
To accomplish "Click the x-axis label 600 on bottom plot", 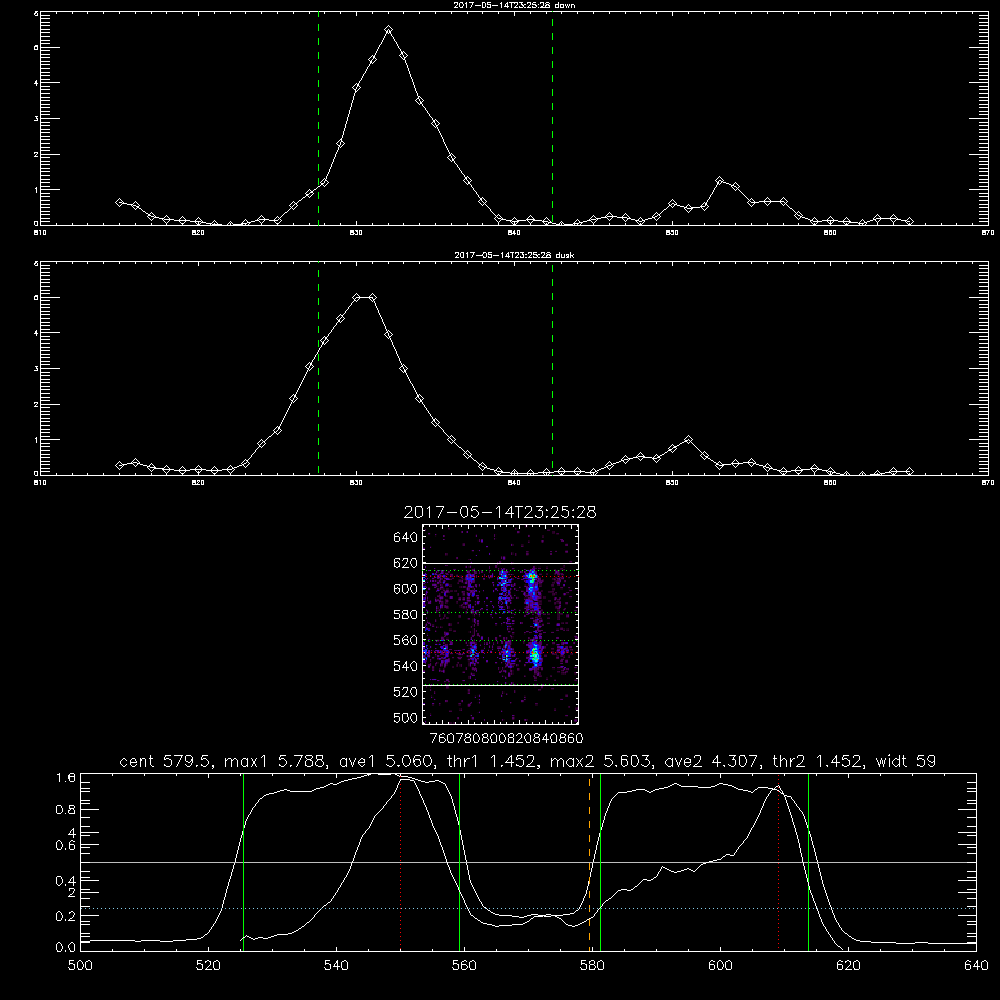I will click(720, 966).
